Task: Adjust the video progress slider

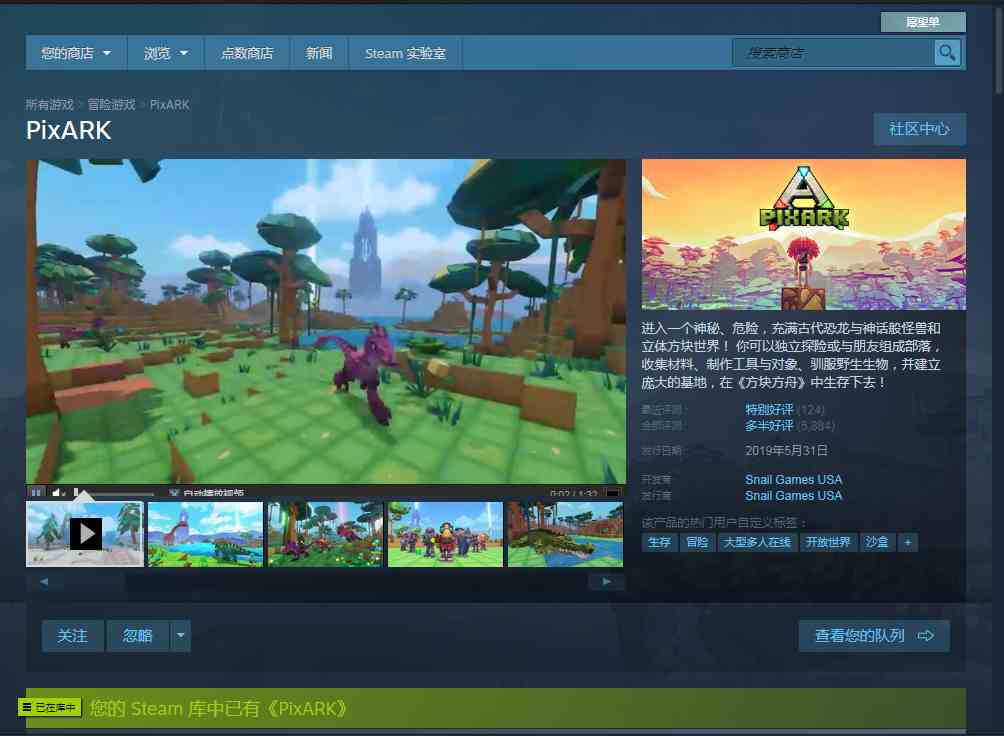Action: pyautogui.click(x=114, y=493)
